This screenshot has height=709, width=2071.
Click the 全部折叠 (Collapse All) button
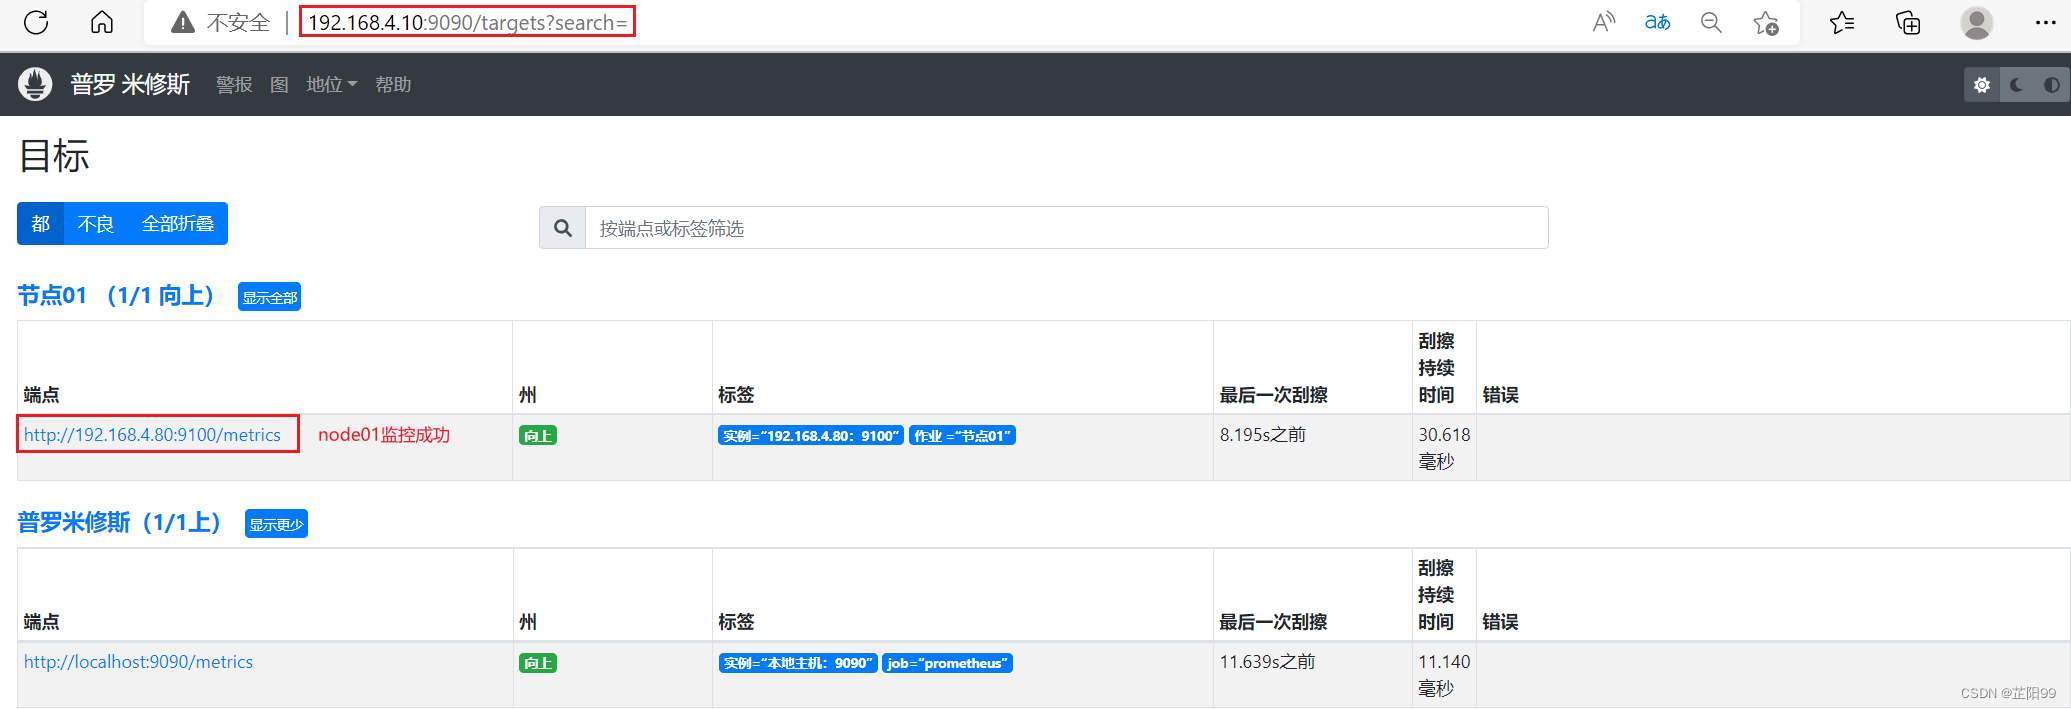click(x=178, y=223)
